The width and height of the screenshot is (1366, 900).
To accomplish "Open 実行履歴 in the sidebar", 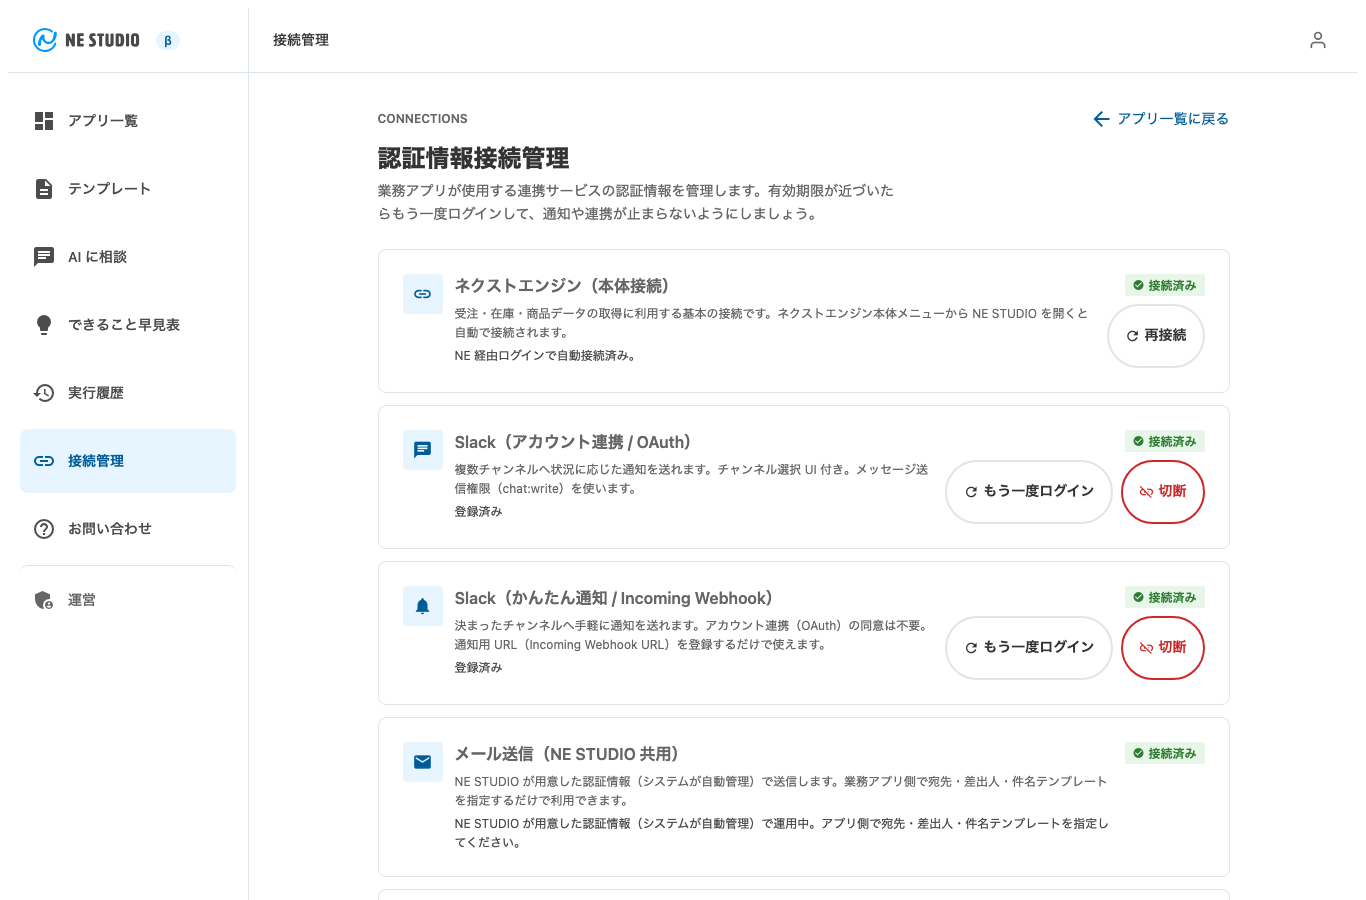I will [128, 393].
